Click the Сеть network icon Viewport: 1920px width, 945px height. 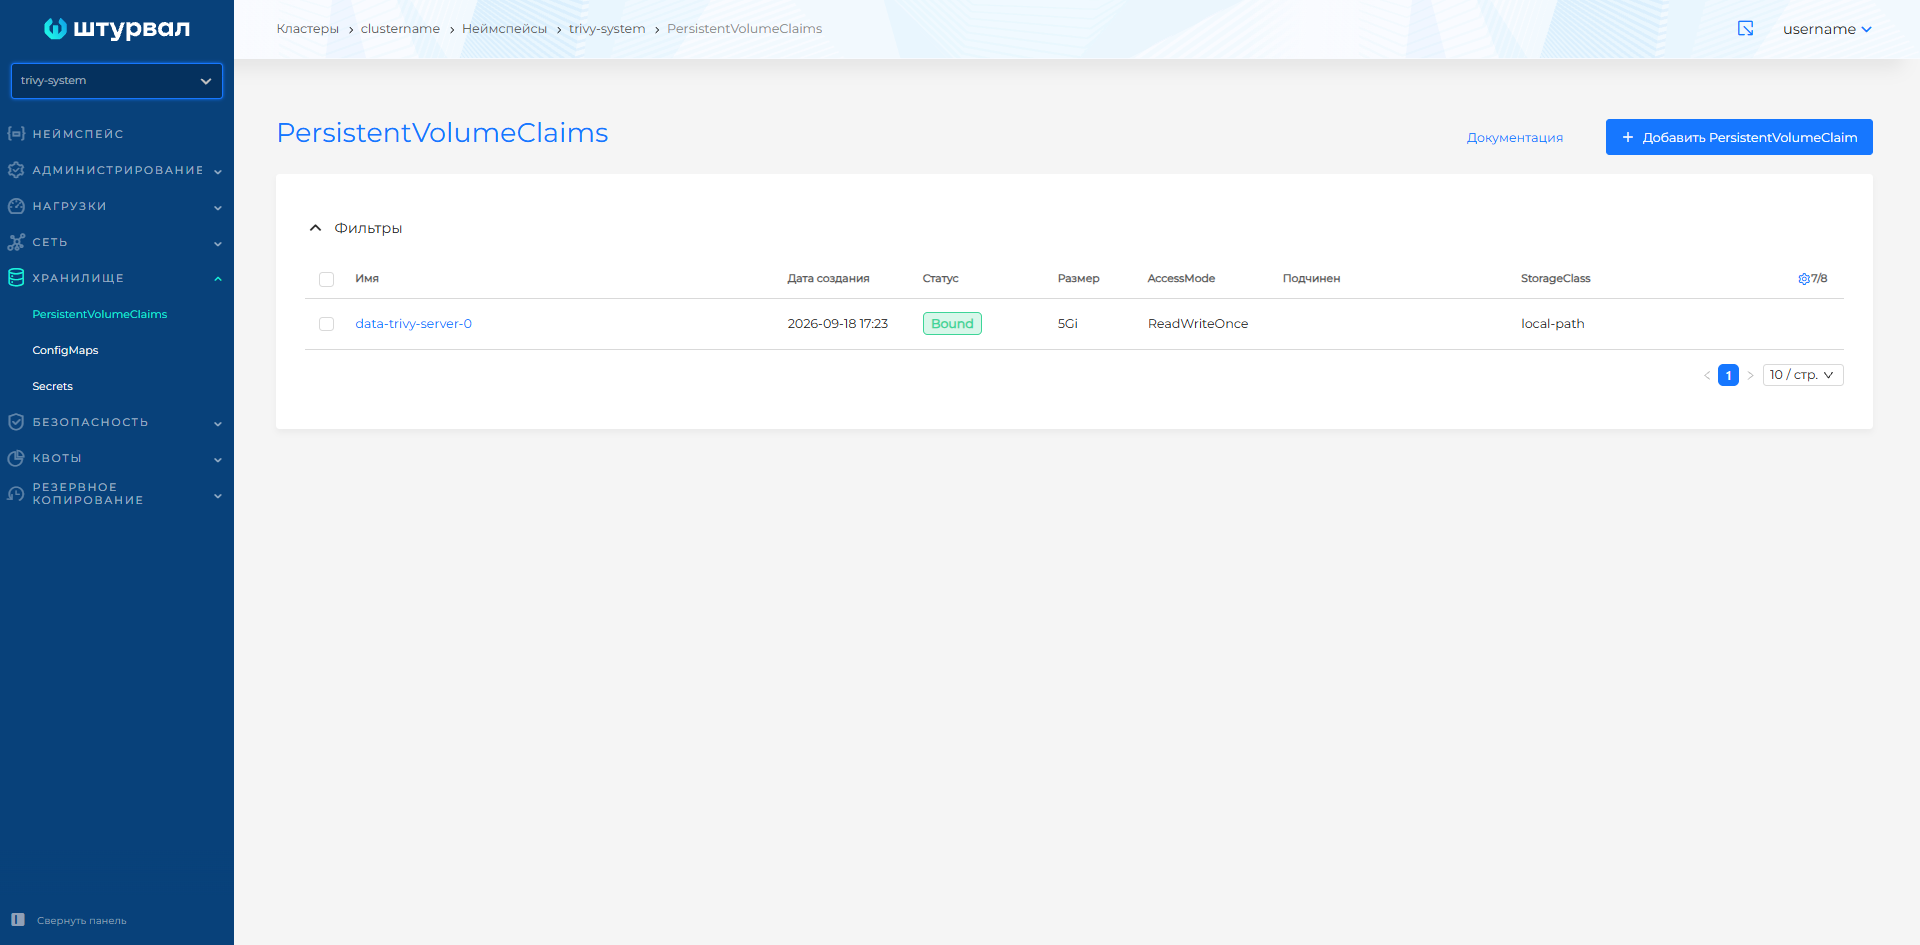click(16, 242)
